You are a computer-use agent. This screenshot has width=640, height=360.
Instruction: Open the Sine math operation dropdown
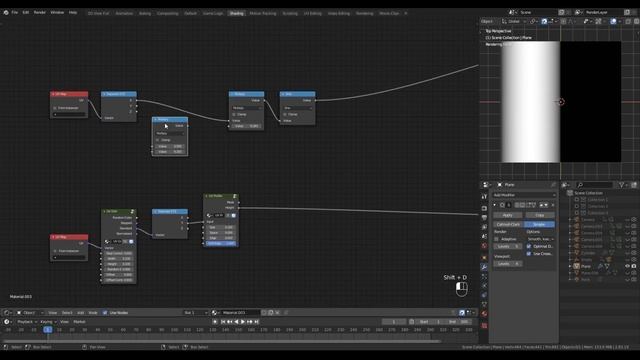298,108
